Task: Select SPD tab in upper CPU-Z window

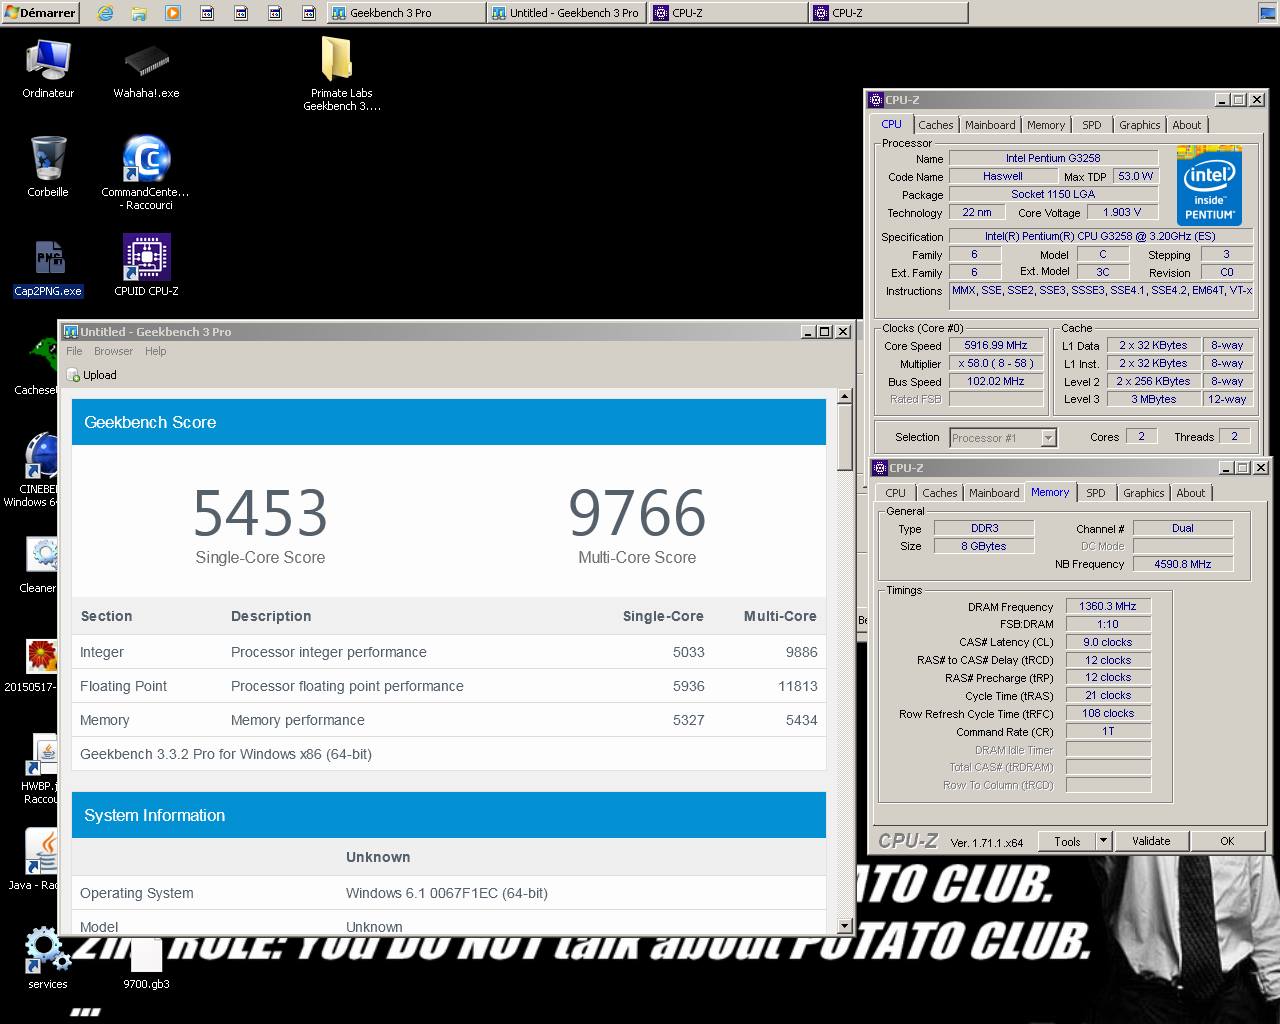Action: pos(1092,125)
